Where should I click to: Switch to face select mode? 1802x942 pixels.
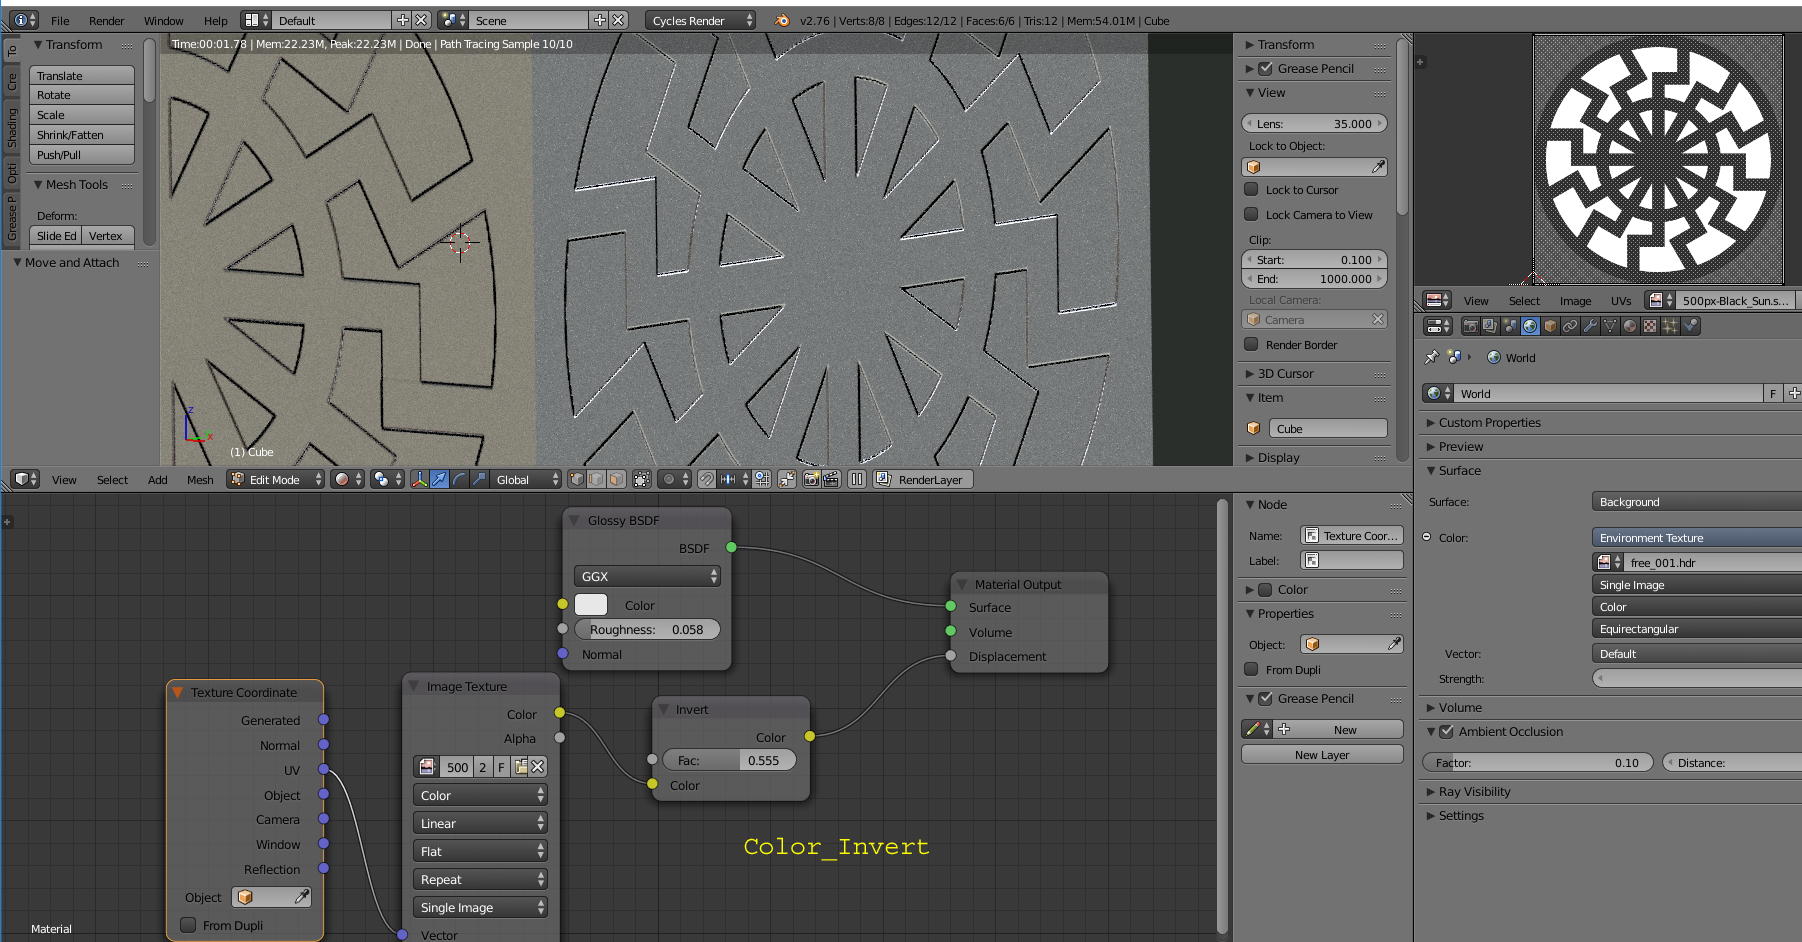coord(617,480)
